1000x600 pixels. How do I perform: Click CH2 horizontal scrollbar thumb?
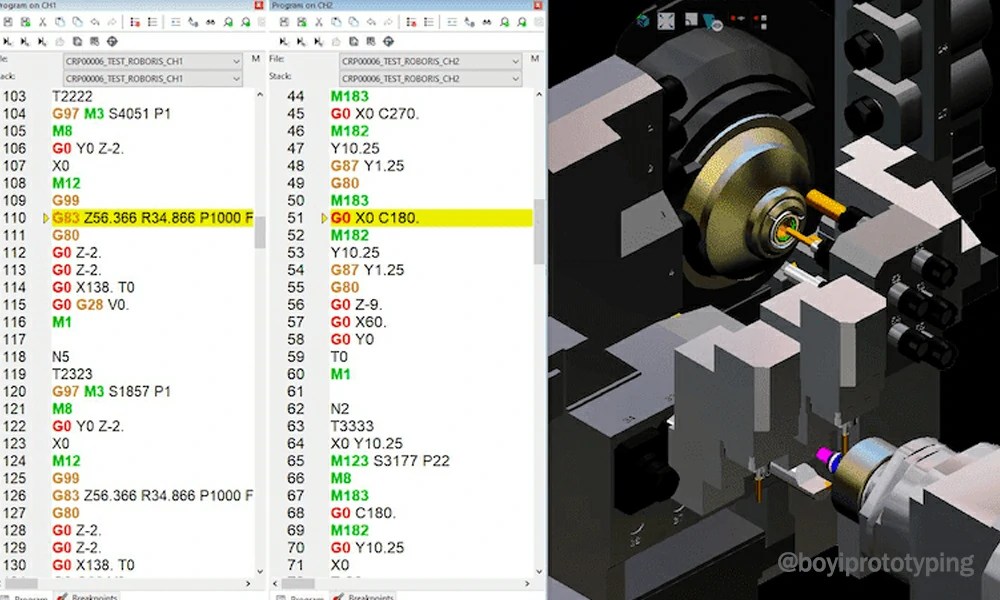(x=298, y=583)
